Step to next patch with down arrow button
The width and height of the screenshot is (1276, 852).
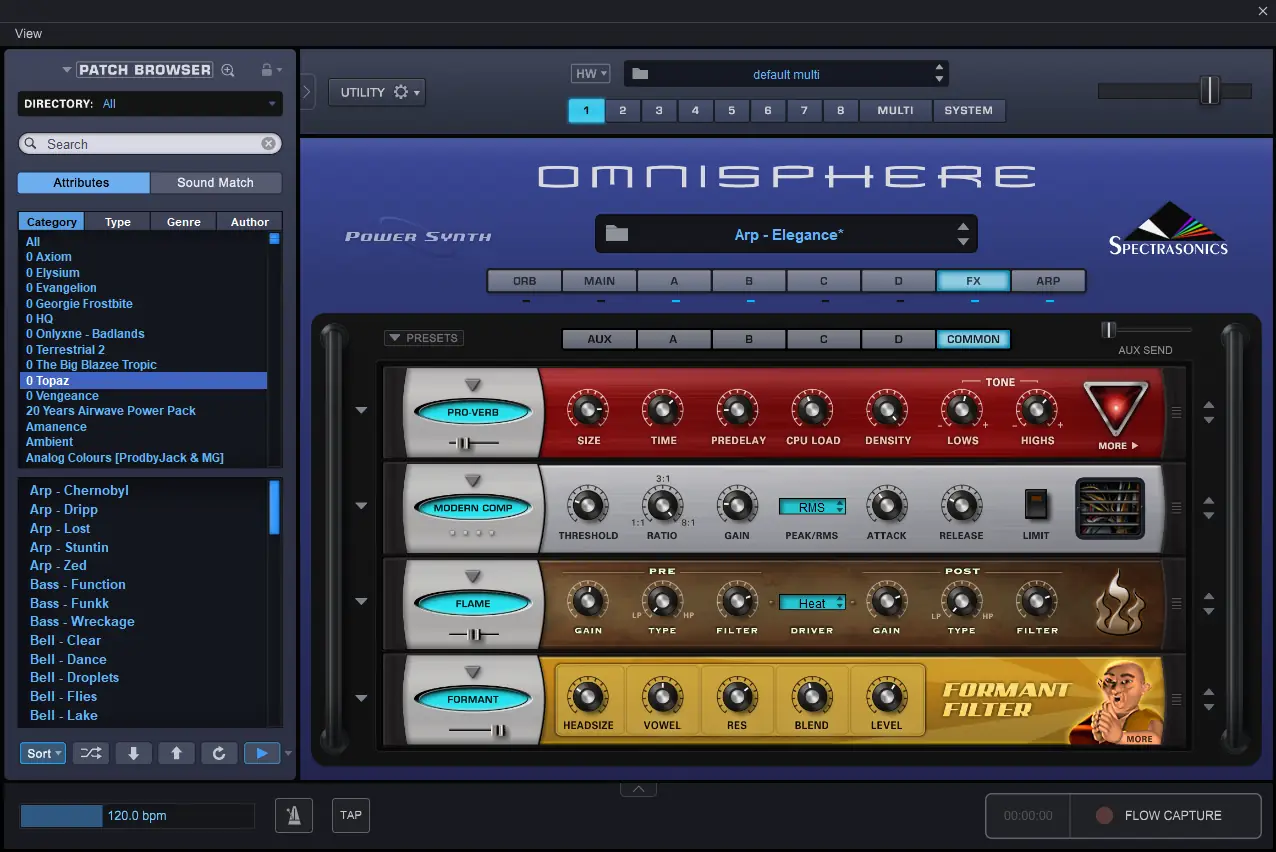(x=134, y=753)
